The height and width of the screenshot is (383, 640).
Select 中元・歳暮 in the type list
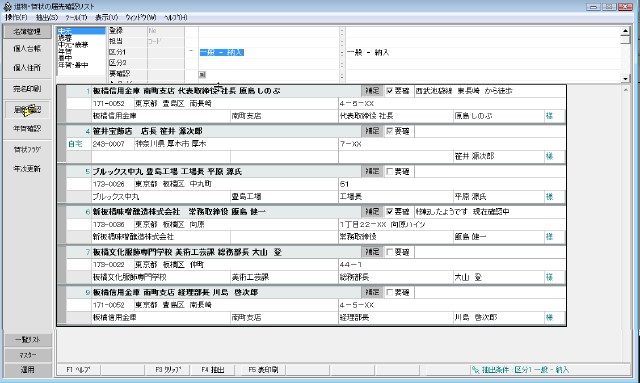tap(73, 45)
